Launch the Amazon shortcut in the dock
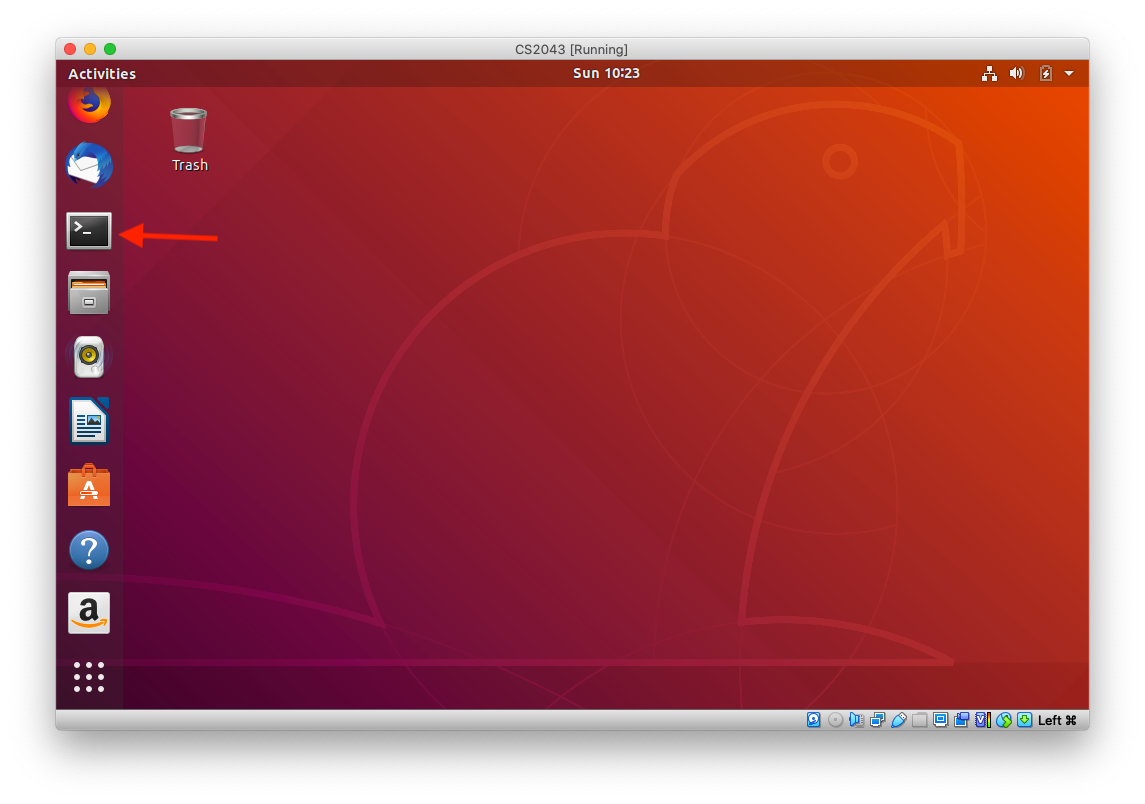Image resolution: width=1145 pixels, height=804 pixels. click(89, 613)
